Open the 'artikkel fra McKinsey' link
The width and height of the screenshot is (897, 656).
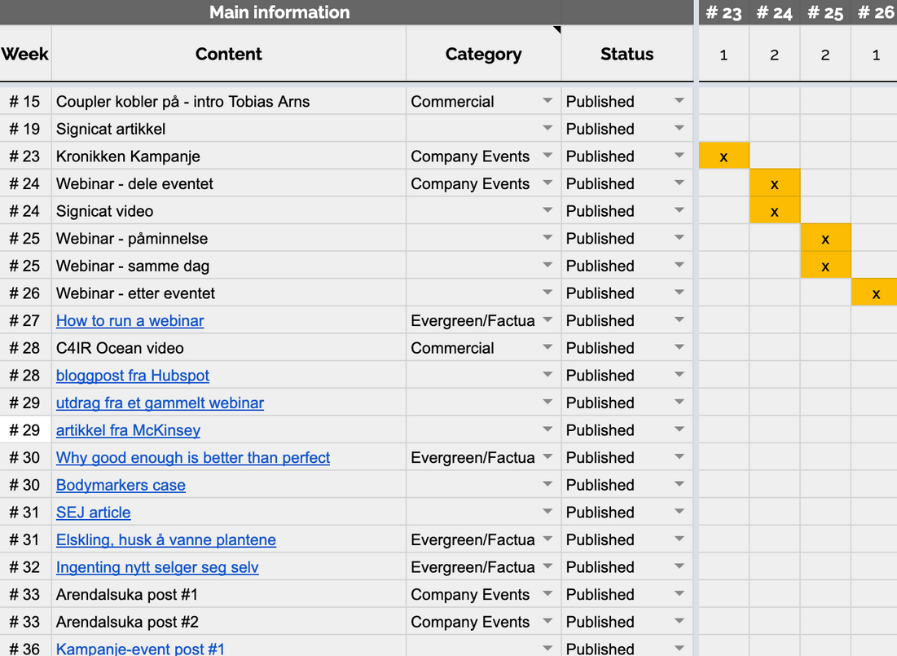pos(128,431)
